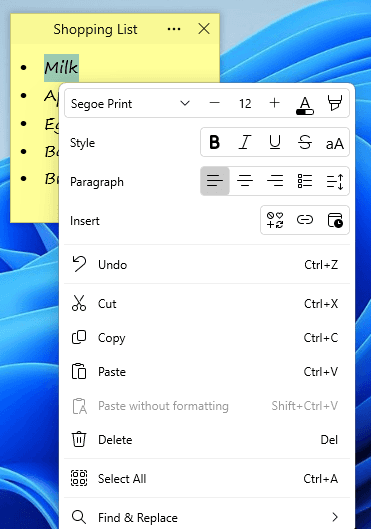The height and width of the screenshot is (529, 371).
Task: Toggle underline formatting
Action: pos(275,142)
